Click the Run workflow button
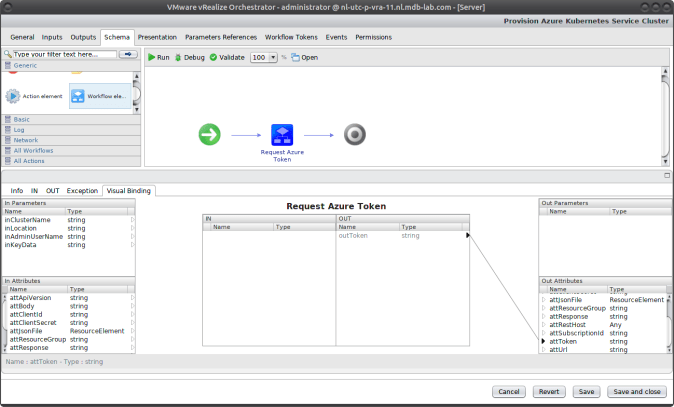Screen dimensions: 674x407 tap(159, 58)
